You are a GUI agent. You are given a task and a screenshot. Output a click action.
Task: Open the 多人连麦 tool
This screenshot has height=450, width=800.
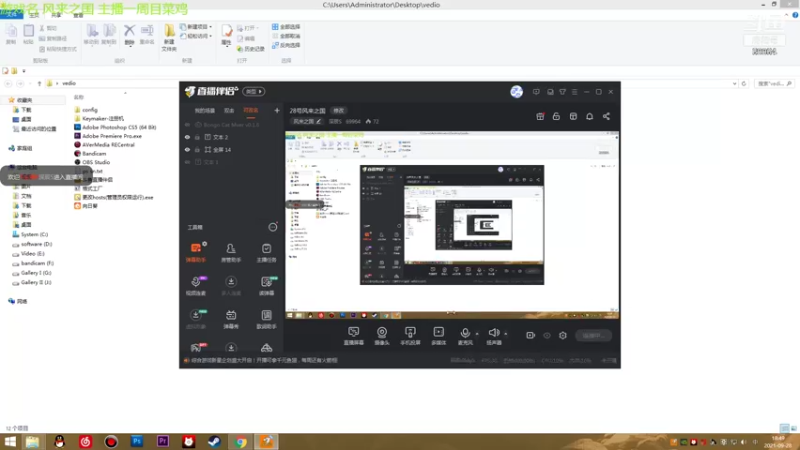(231, 286)
